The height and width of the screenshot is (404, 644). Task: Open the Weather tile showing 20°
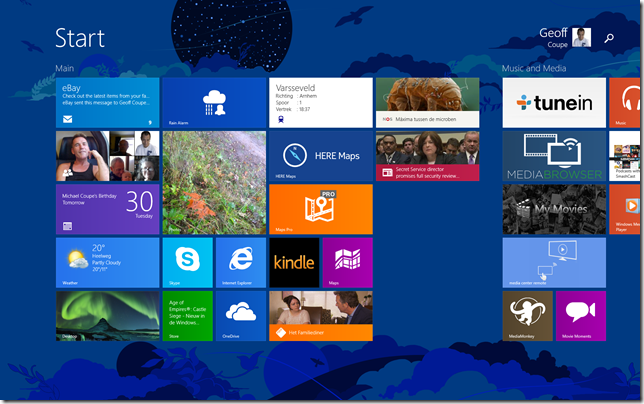click(x=107, y=262)
